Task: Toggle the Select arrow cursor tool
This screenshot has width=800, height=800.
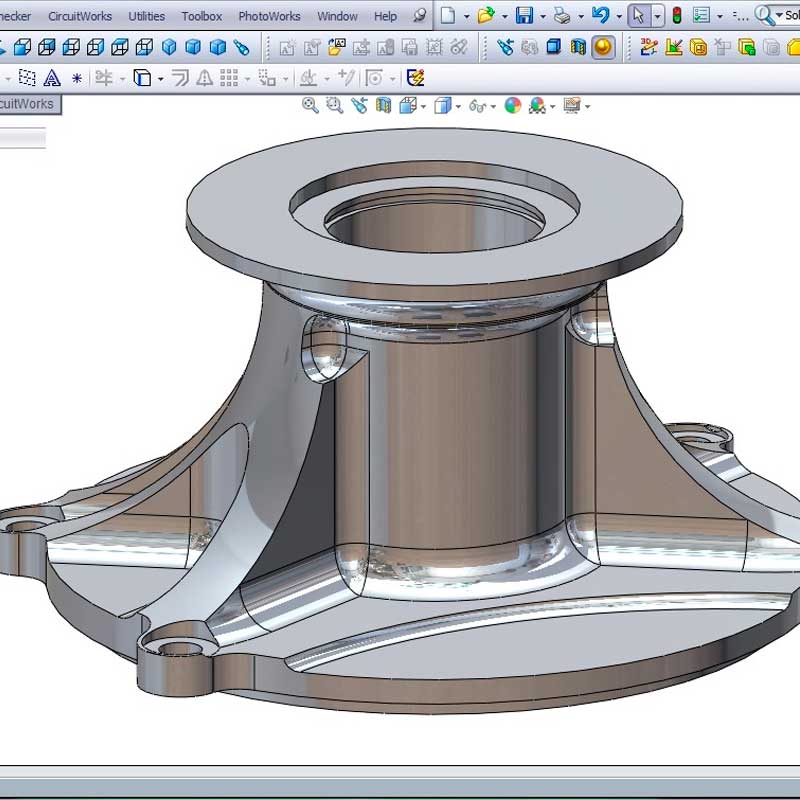Action: coord(638,15)
